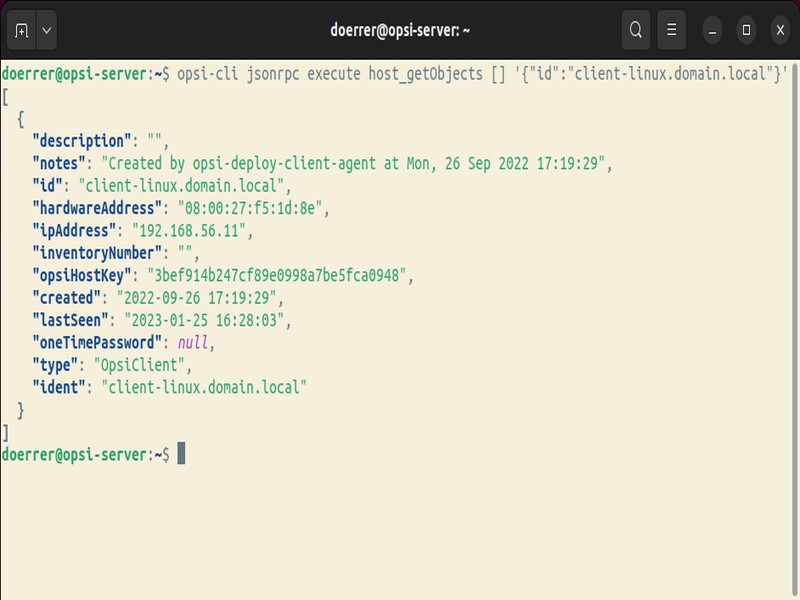800x600 pixels.
Task: Click the new tab plus icon
Action: [21, 29]
